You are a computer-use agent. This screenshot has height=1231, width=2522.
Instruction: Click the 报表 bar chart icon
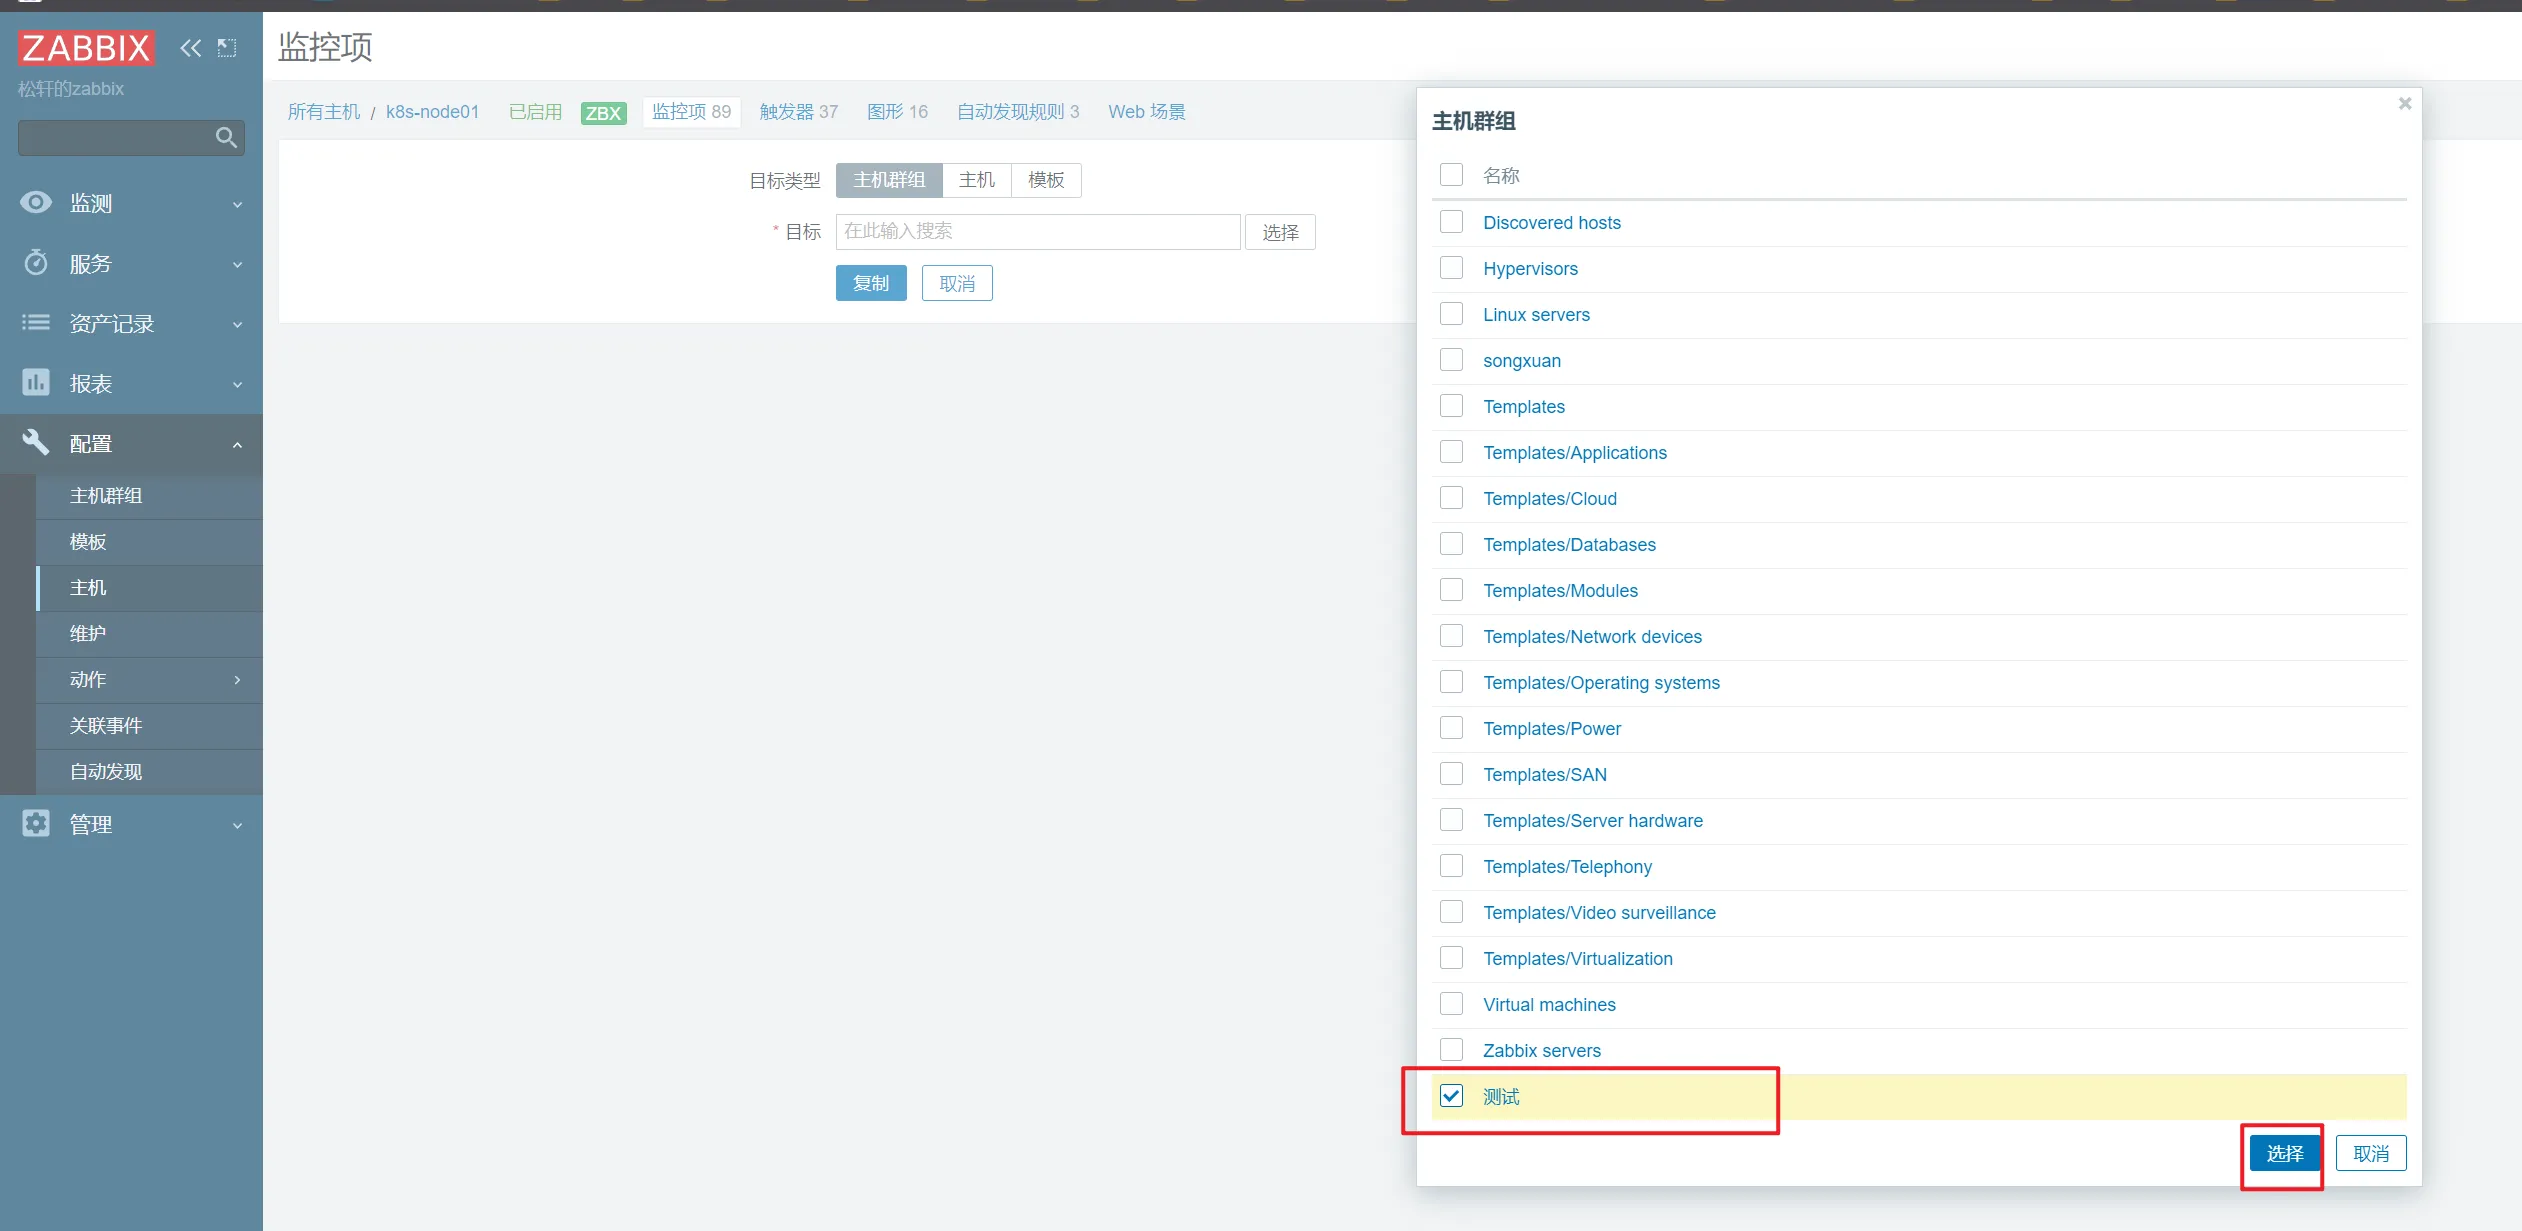point(36,383)
